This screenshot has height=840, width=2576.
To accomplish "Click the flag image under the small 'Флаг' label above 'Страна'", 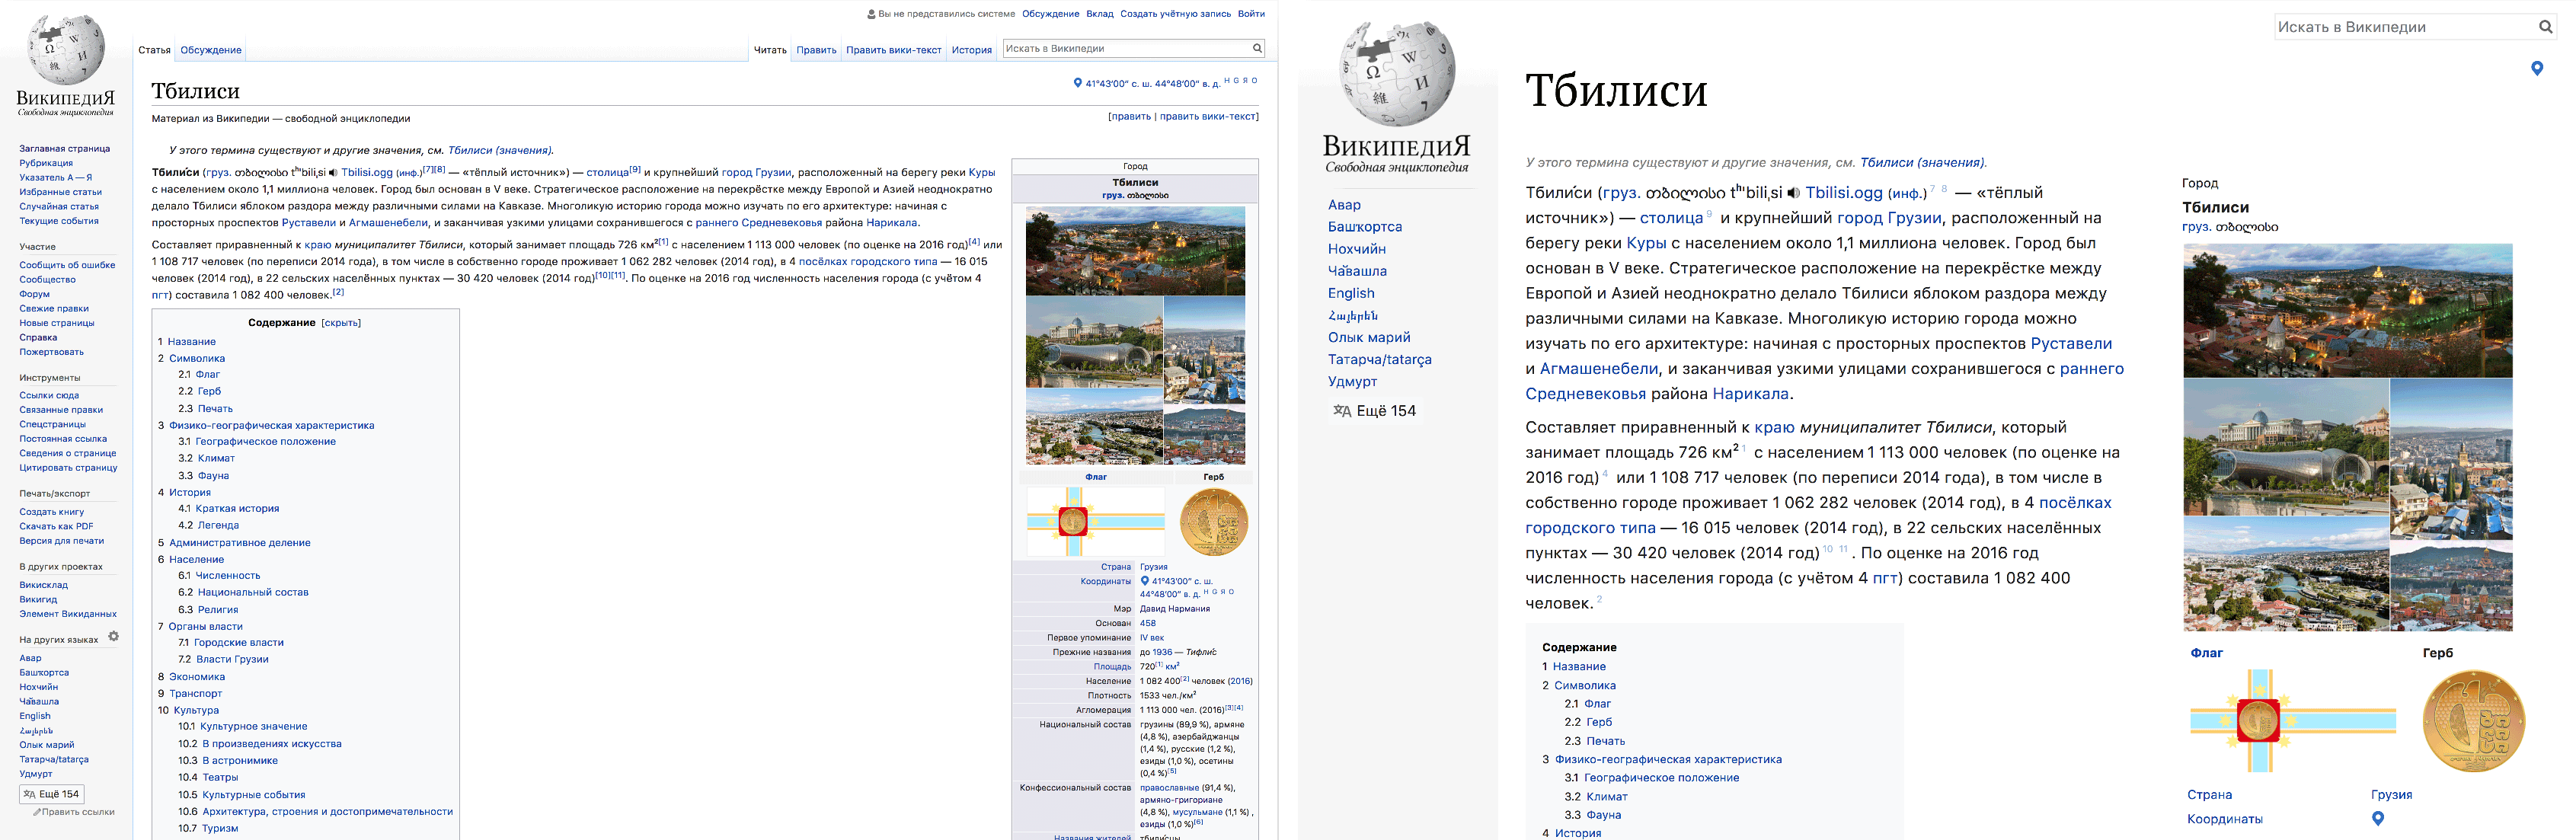I will point(1095,521).
